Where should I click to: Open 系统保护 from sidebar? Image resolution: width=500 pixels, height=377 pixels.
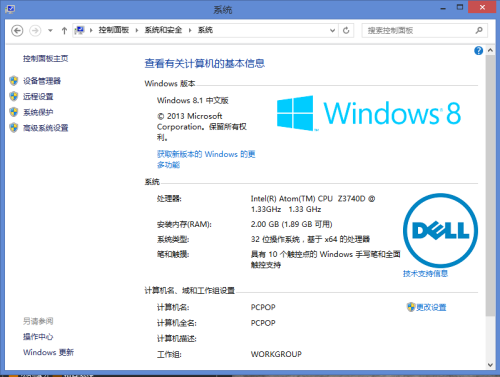(x=38, y=112)
